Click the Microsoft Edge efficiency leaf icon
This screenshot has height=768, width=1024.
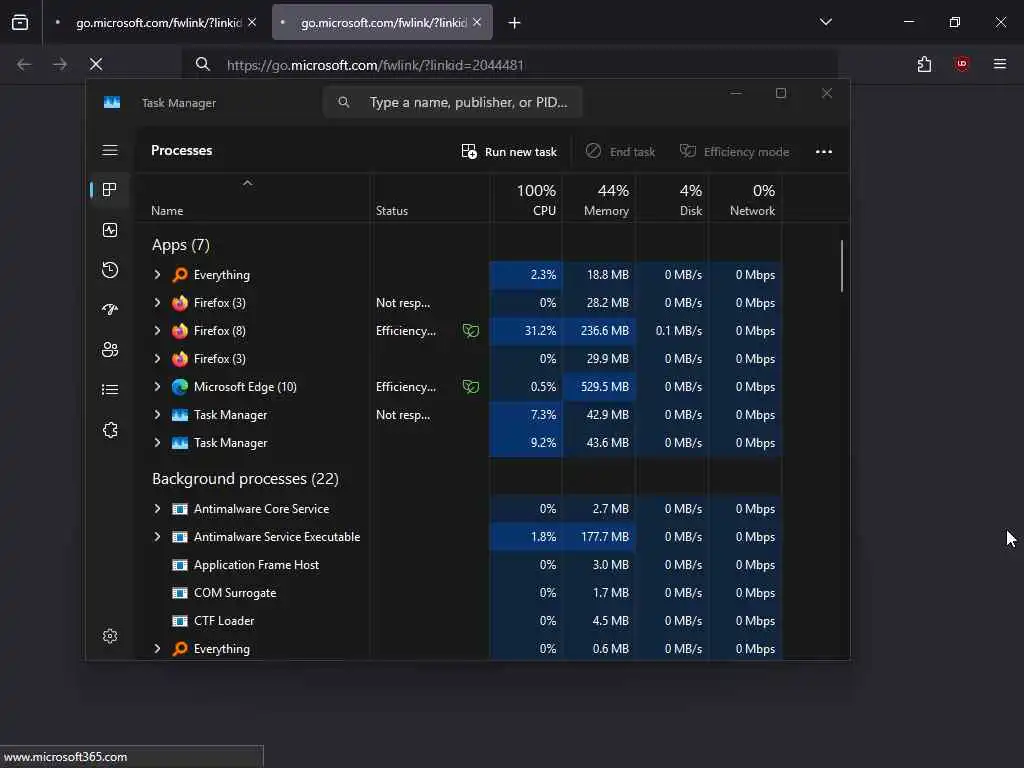pos(470,387)
